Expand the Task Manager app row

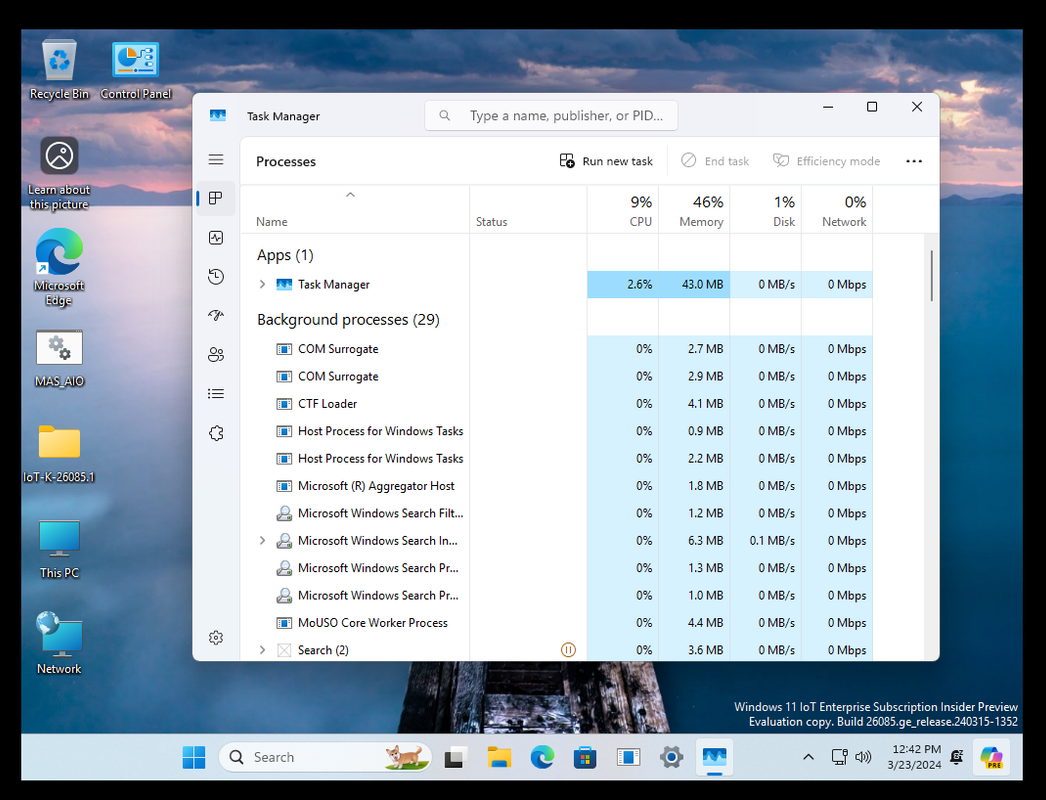pyautogui.click(x=262, y=284)
